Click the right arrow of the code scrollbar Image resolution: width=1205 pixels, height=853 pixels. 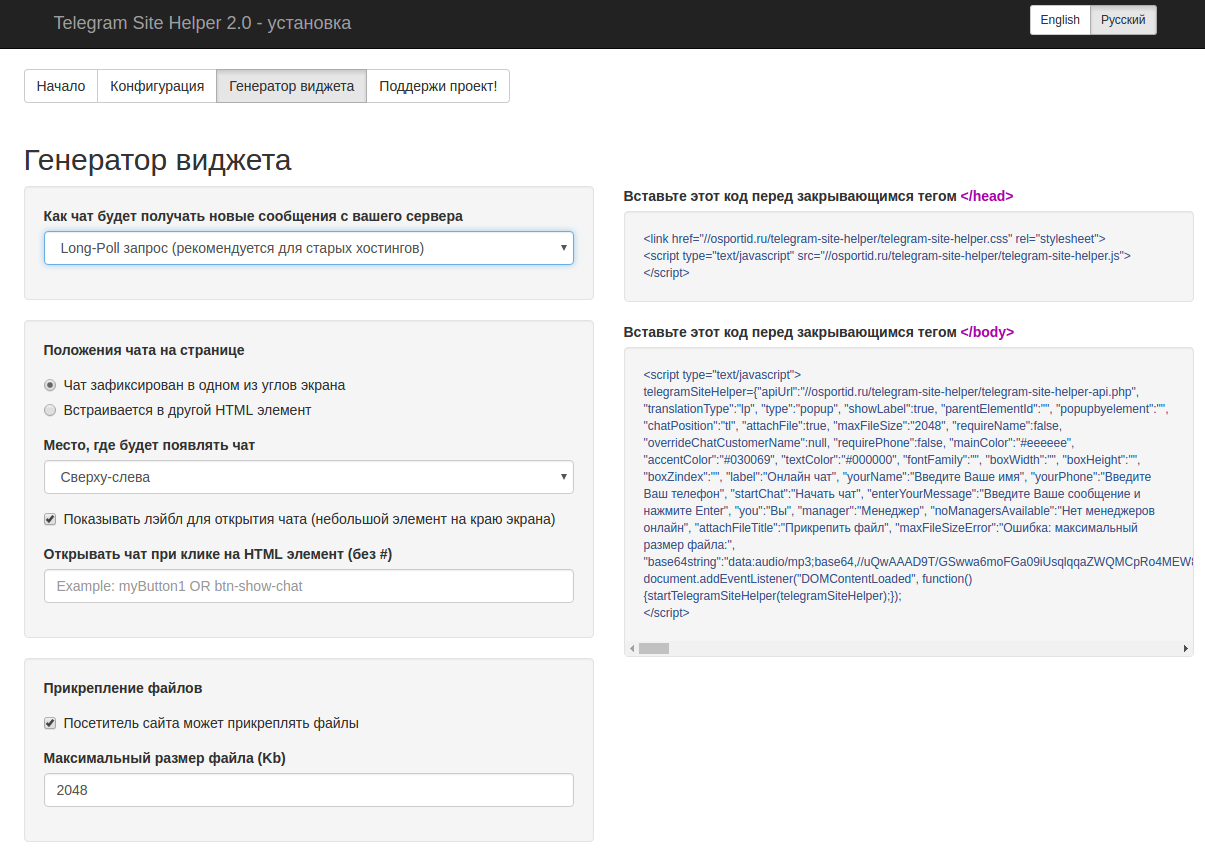pyautogui.click(x=1186, y=648)
